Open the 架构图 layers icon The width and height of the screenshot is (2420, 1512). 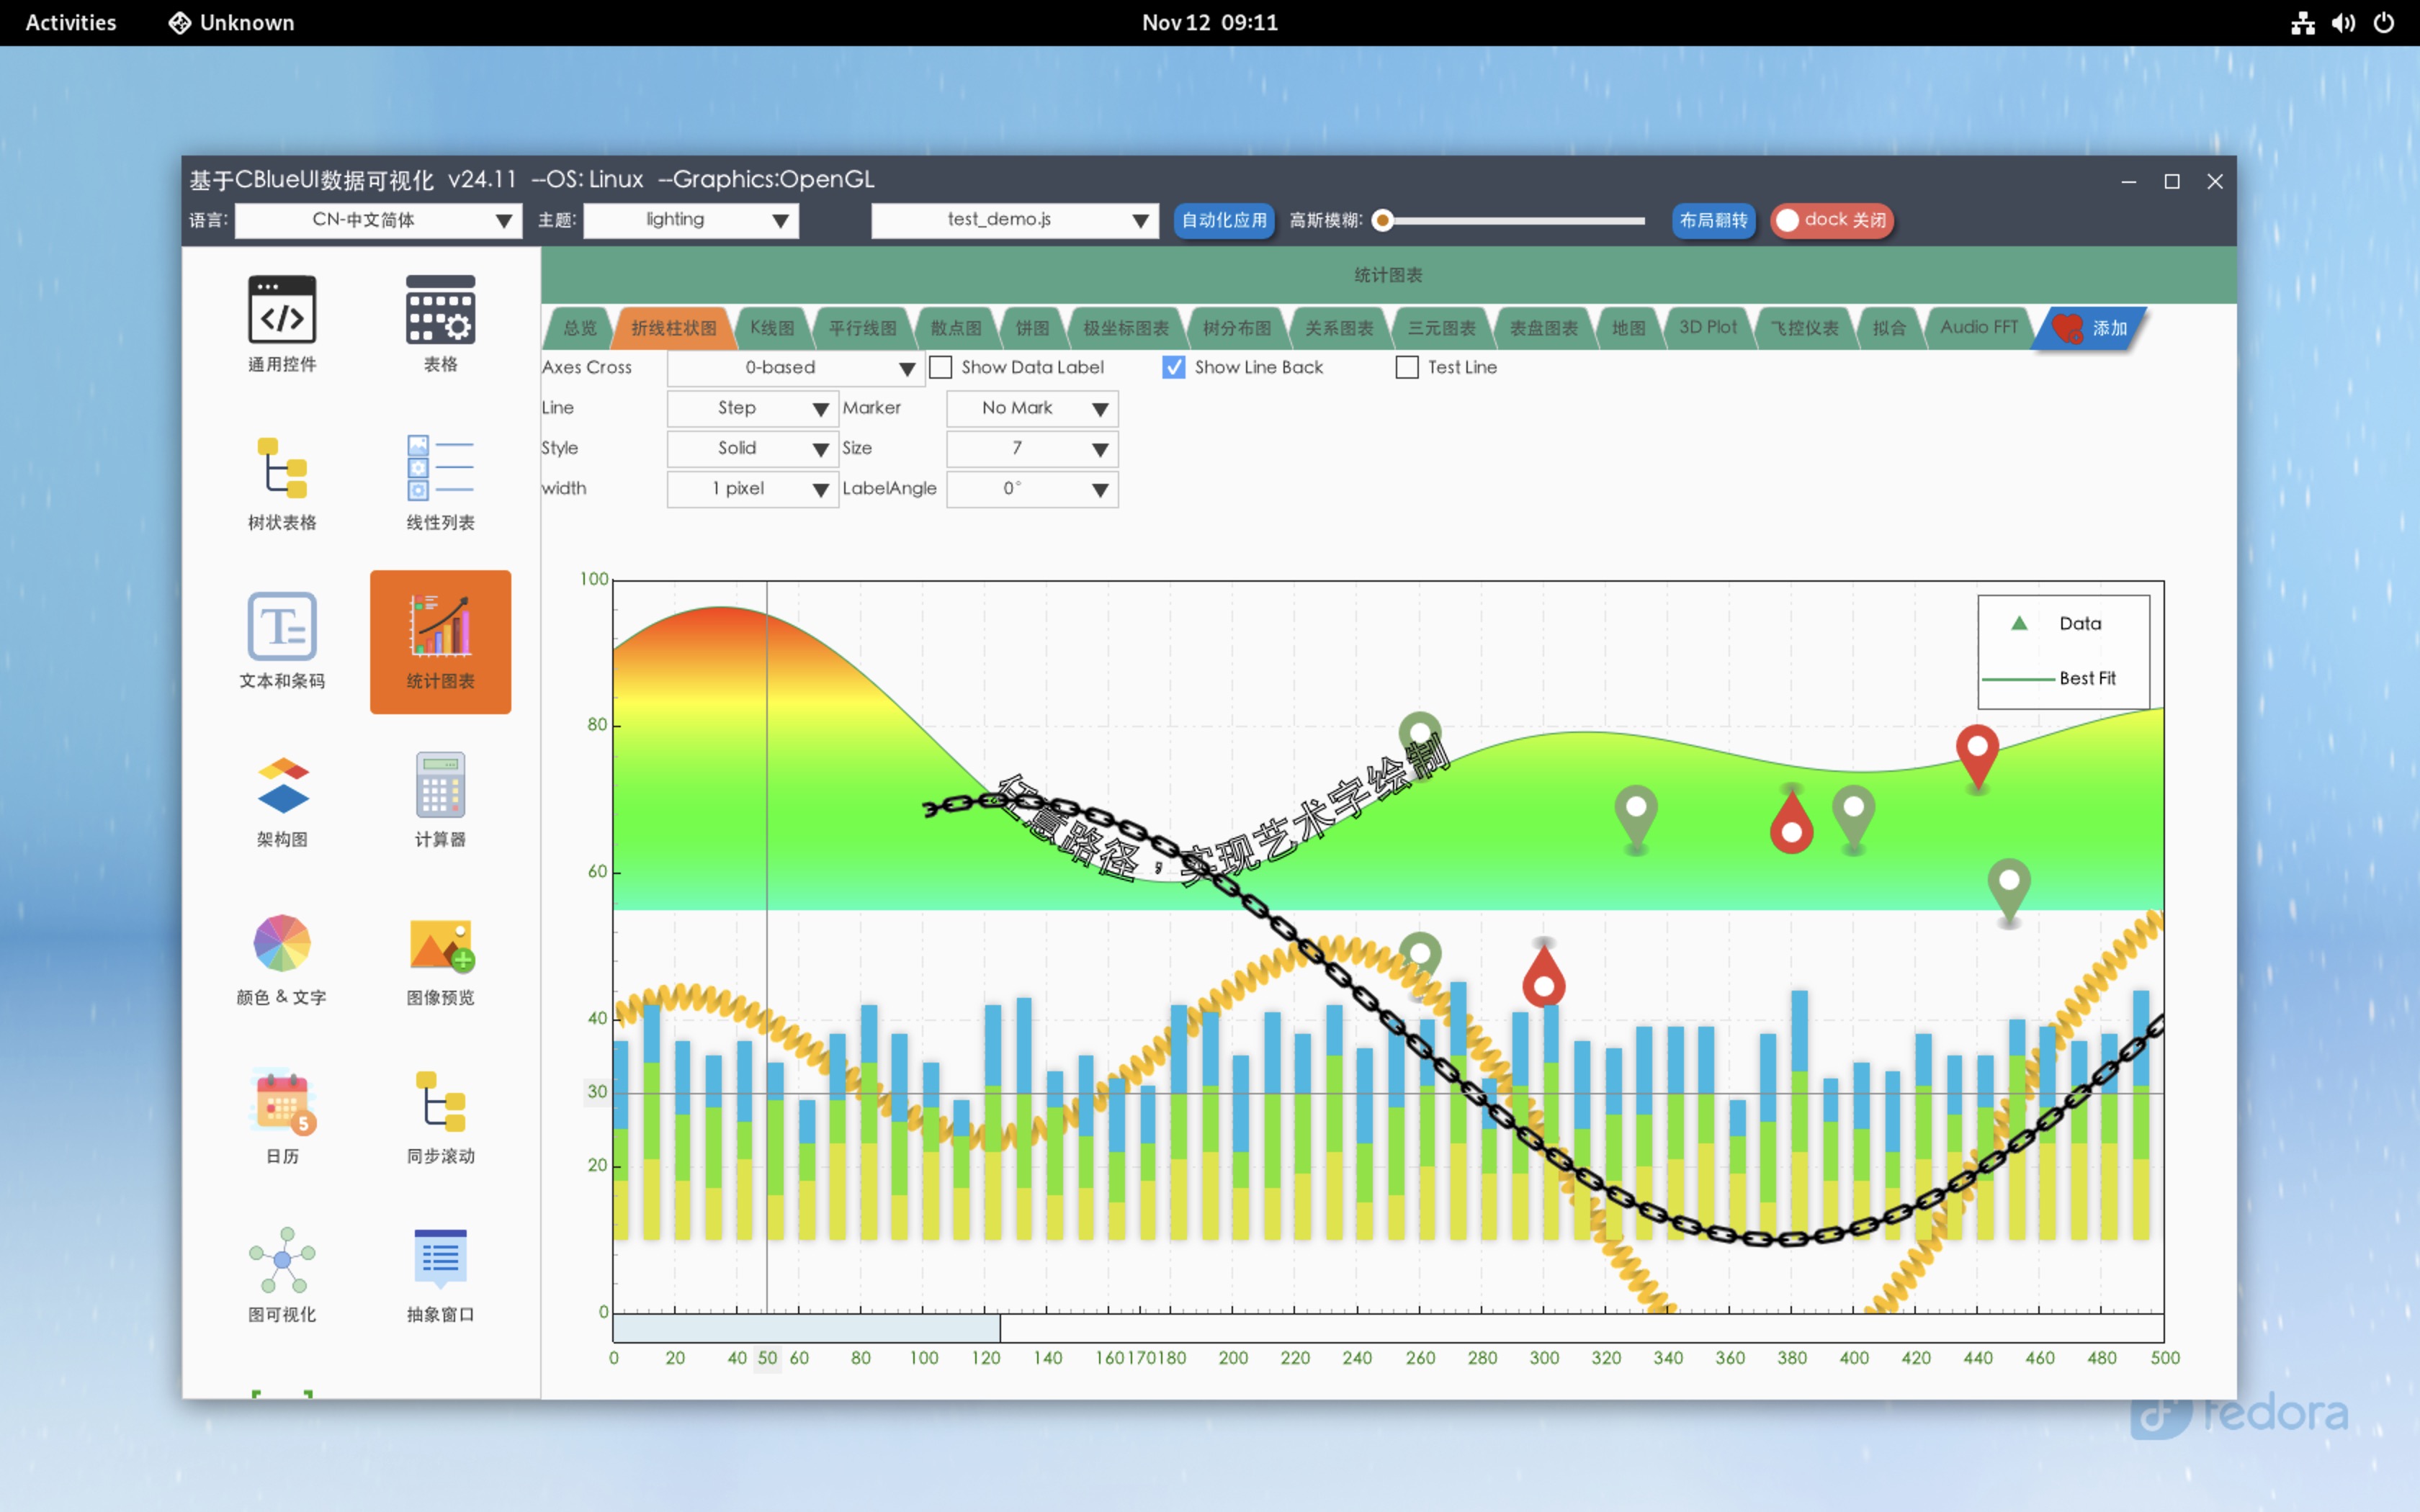pos(282,785)
